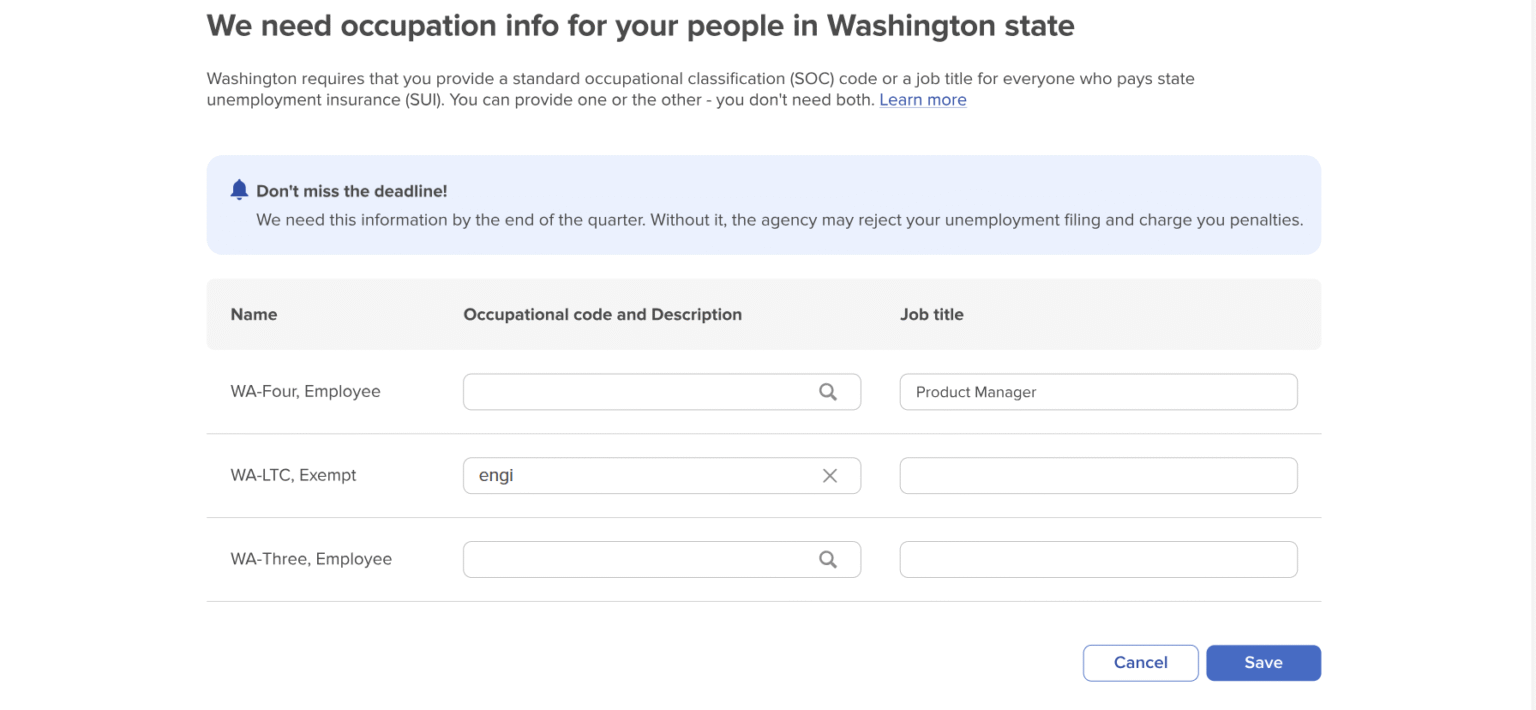Click the bell icon in the deadline banner
The height and width of the screenshot is (710, 1536).
click(239, 189)
